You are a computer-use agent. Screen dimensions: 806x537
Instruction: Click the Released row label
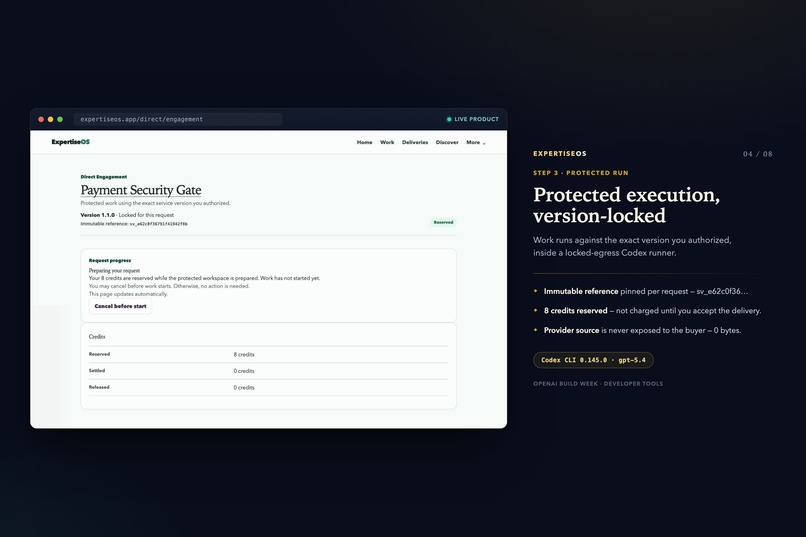point(99,387)
